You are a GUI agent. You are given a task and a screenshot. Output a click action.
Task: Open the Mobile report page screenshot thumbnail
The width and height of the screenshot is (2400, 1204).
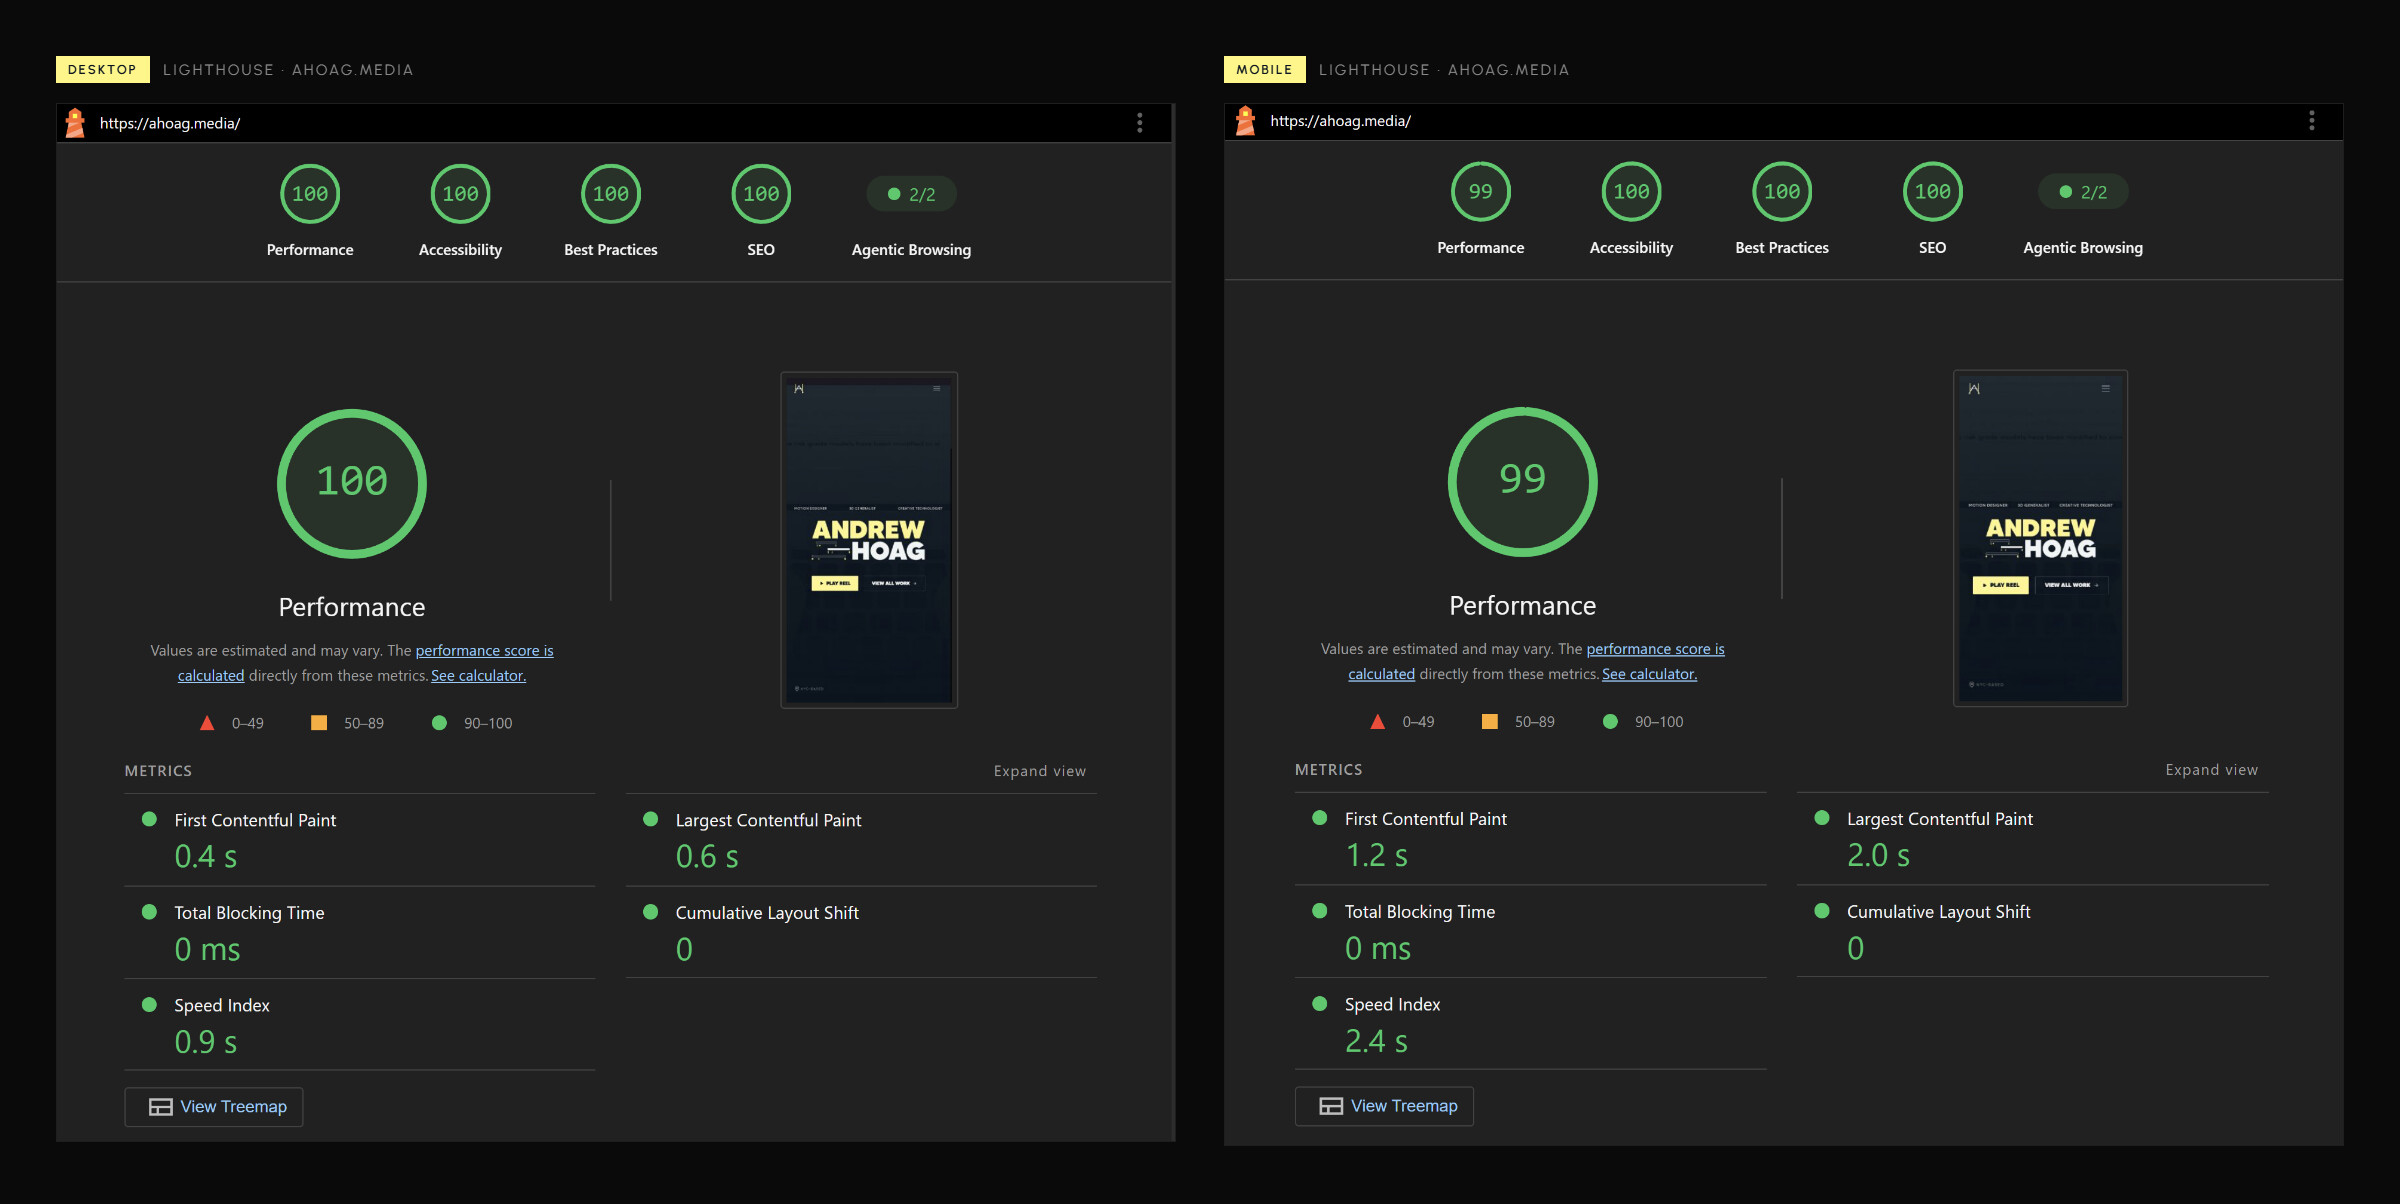(2040, 538)
